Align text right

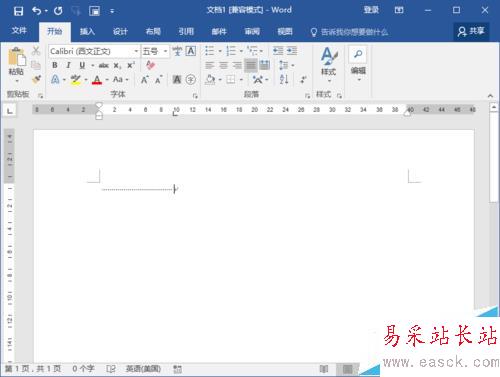click(237, 65)
